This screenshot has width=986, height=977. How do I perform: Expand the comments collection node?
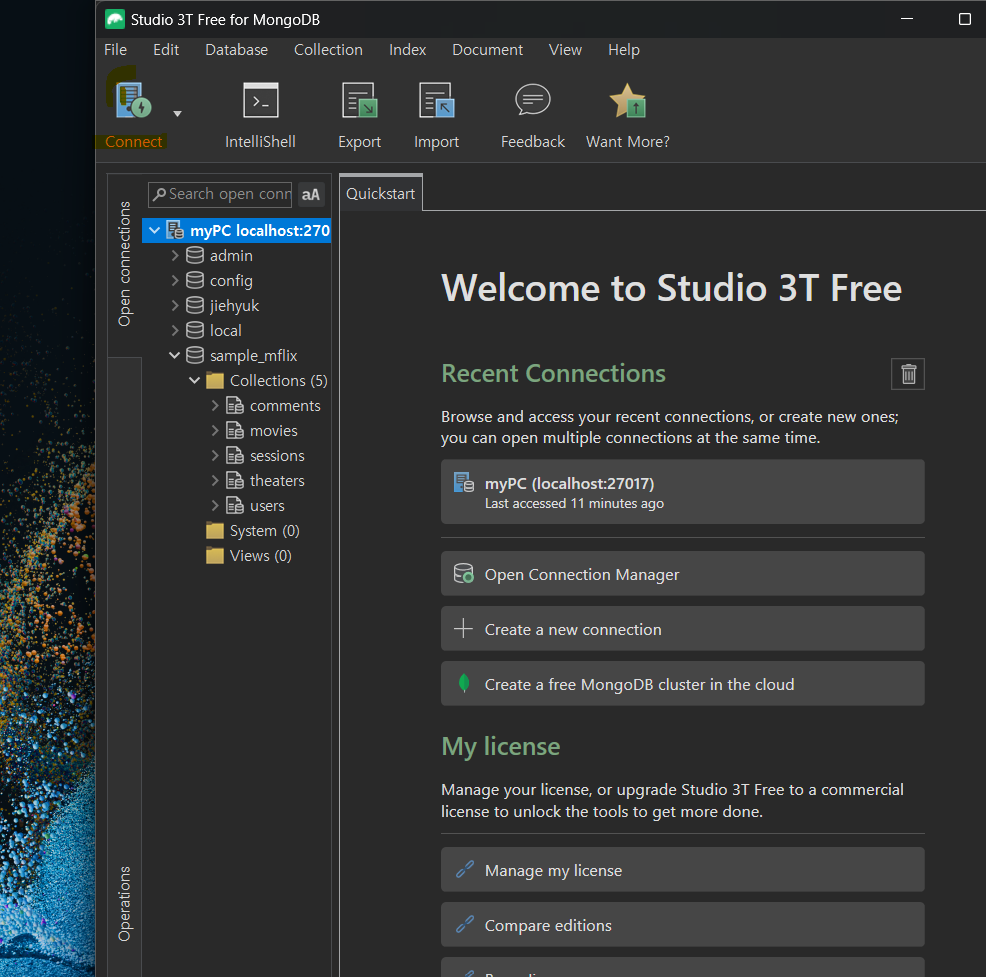215,406
